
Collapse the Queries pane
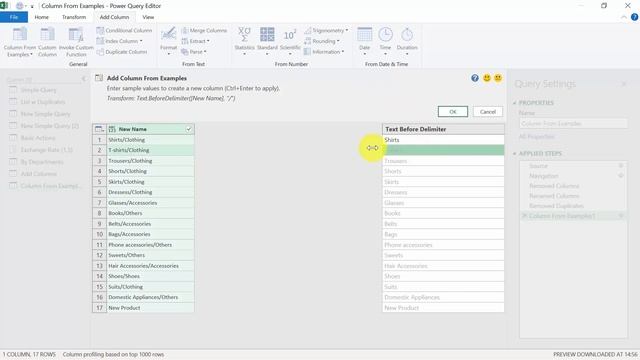coord(84,79)
